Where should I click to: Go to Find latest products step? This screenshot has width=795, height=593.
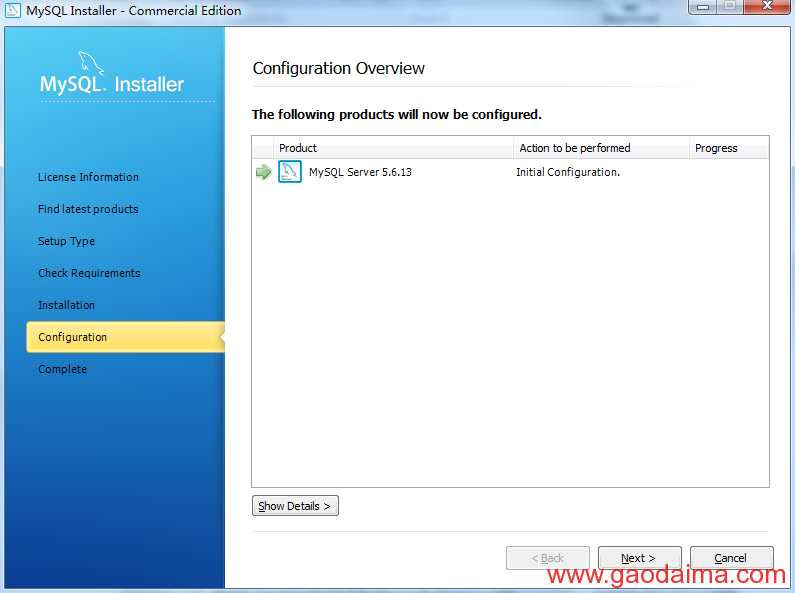point(88,209)
